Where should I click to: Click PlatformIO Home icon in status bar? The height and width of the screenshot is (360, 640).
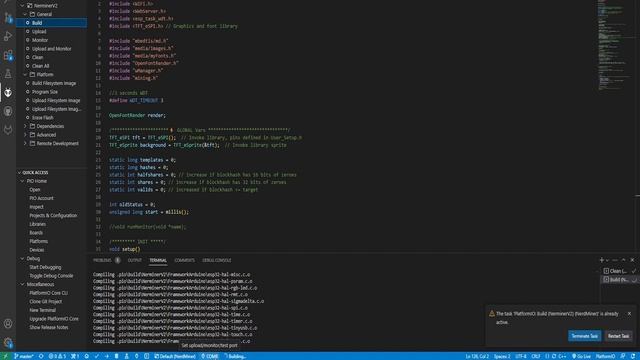(87, 356)
